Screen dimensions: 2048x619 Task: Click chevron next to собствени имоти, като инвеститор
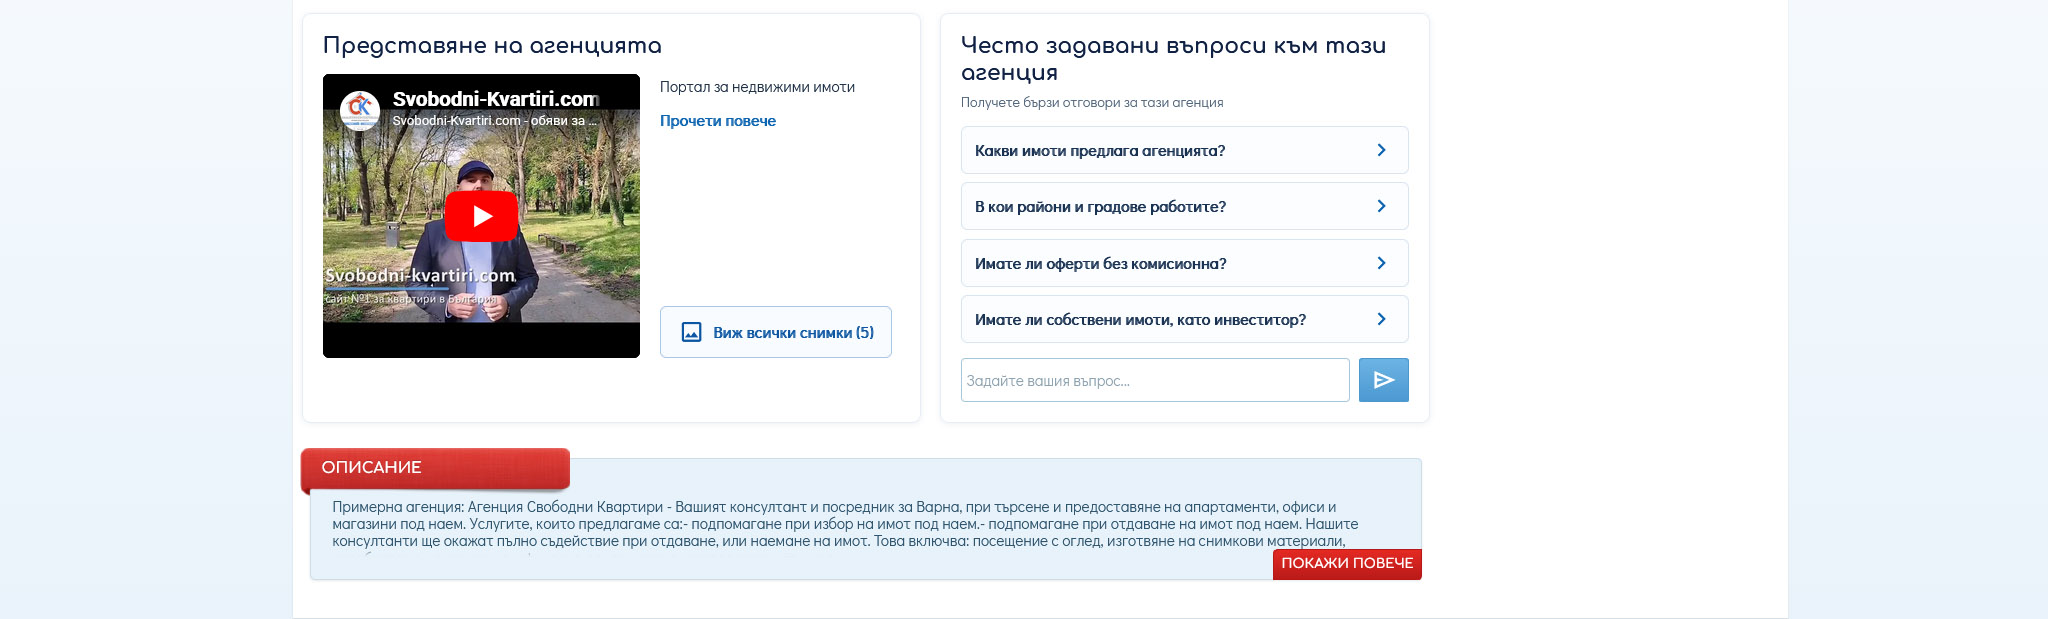pyautogui.click(x=1381, y=319)
